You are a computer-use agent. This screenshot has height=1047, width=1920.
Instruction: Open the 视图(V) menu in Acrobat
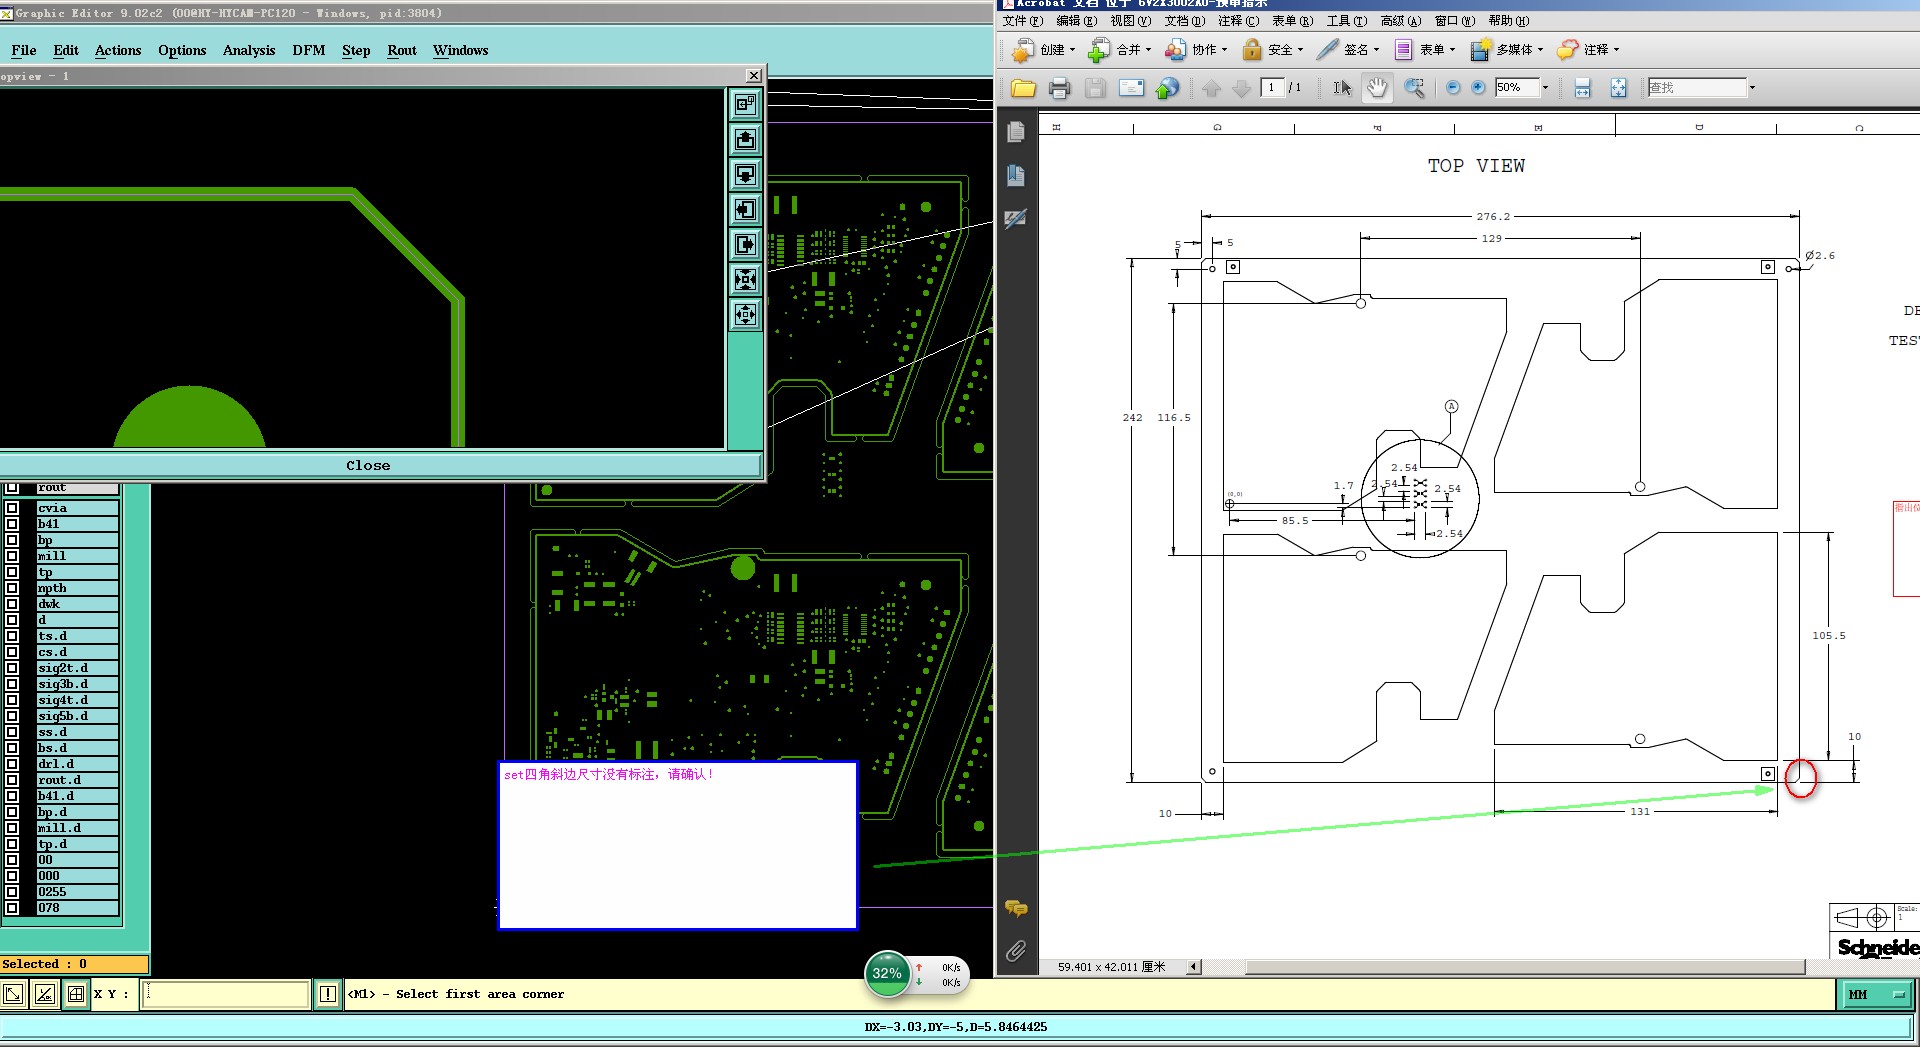coord(1131,21)
